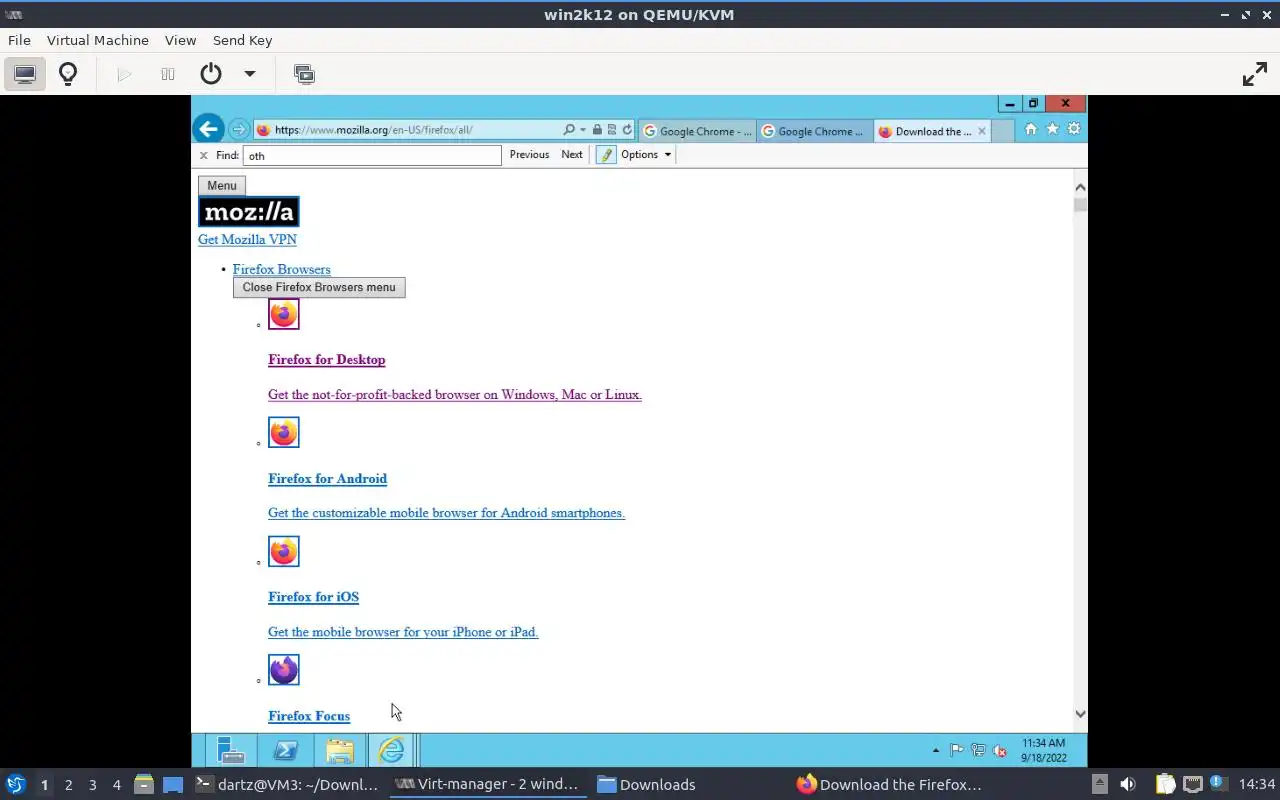Click Previous in the Find bar
The image size is (1280, 800).
(529, 155)
